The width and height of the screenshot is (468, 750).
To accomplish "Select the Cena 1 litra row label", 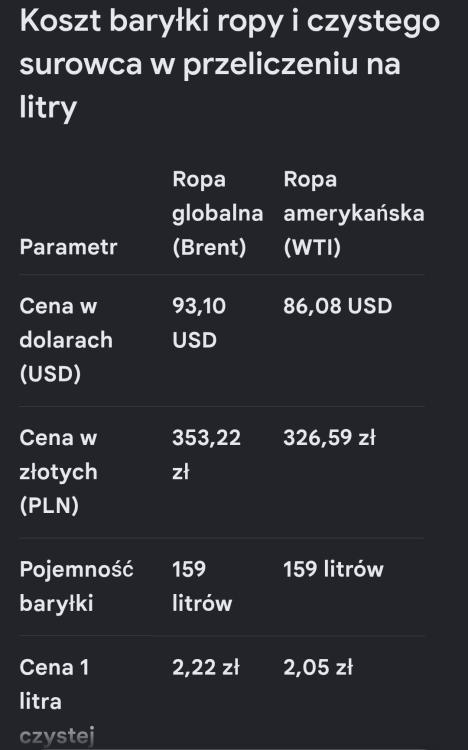I will click(x=54, y=684).
